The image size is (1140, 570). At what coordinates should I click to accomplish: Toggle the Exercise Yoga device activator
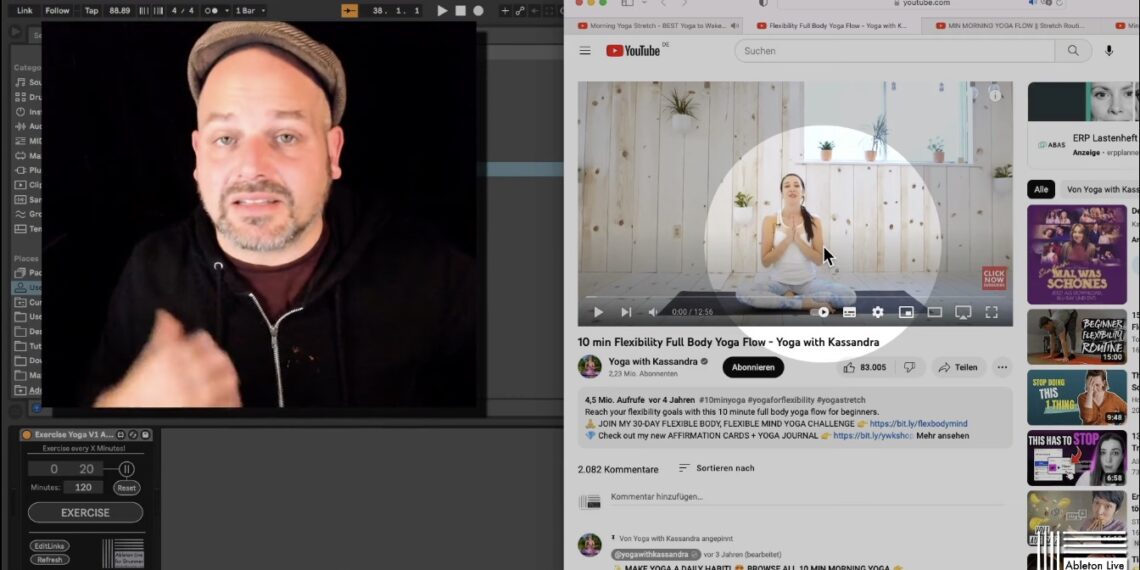click(x=27, y=435)
